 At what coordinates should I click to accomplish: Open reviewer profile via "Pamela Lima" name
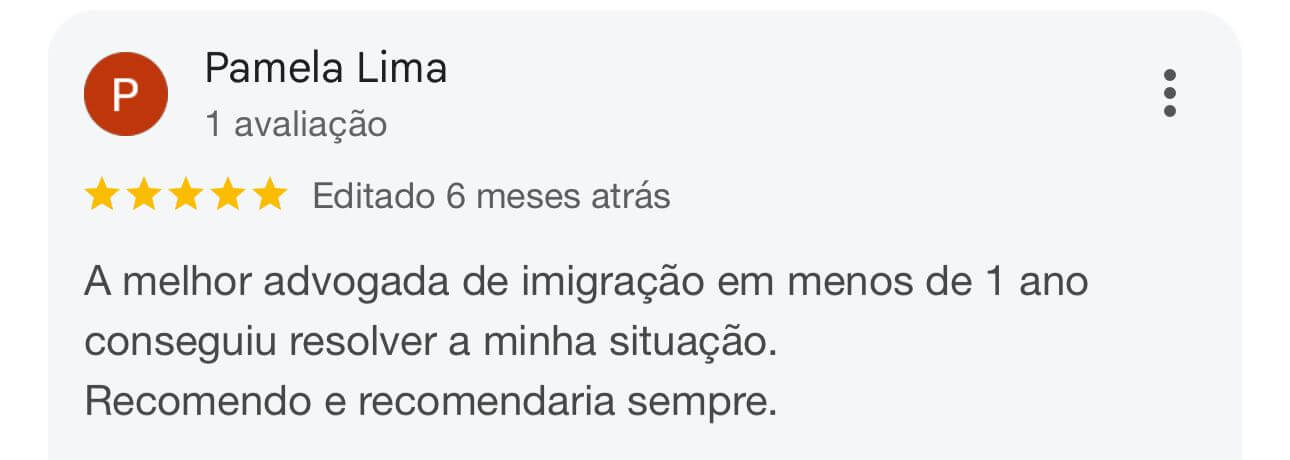325,68
